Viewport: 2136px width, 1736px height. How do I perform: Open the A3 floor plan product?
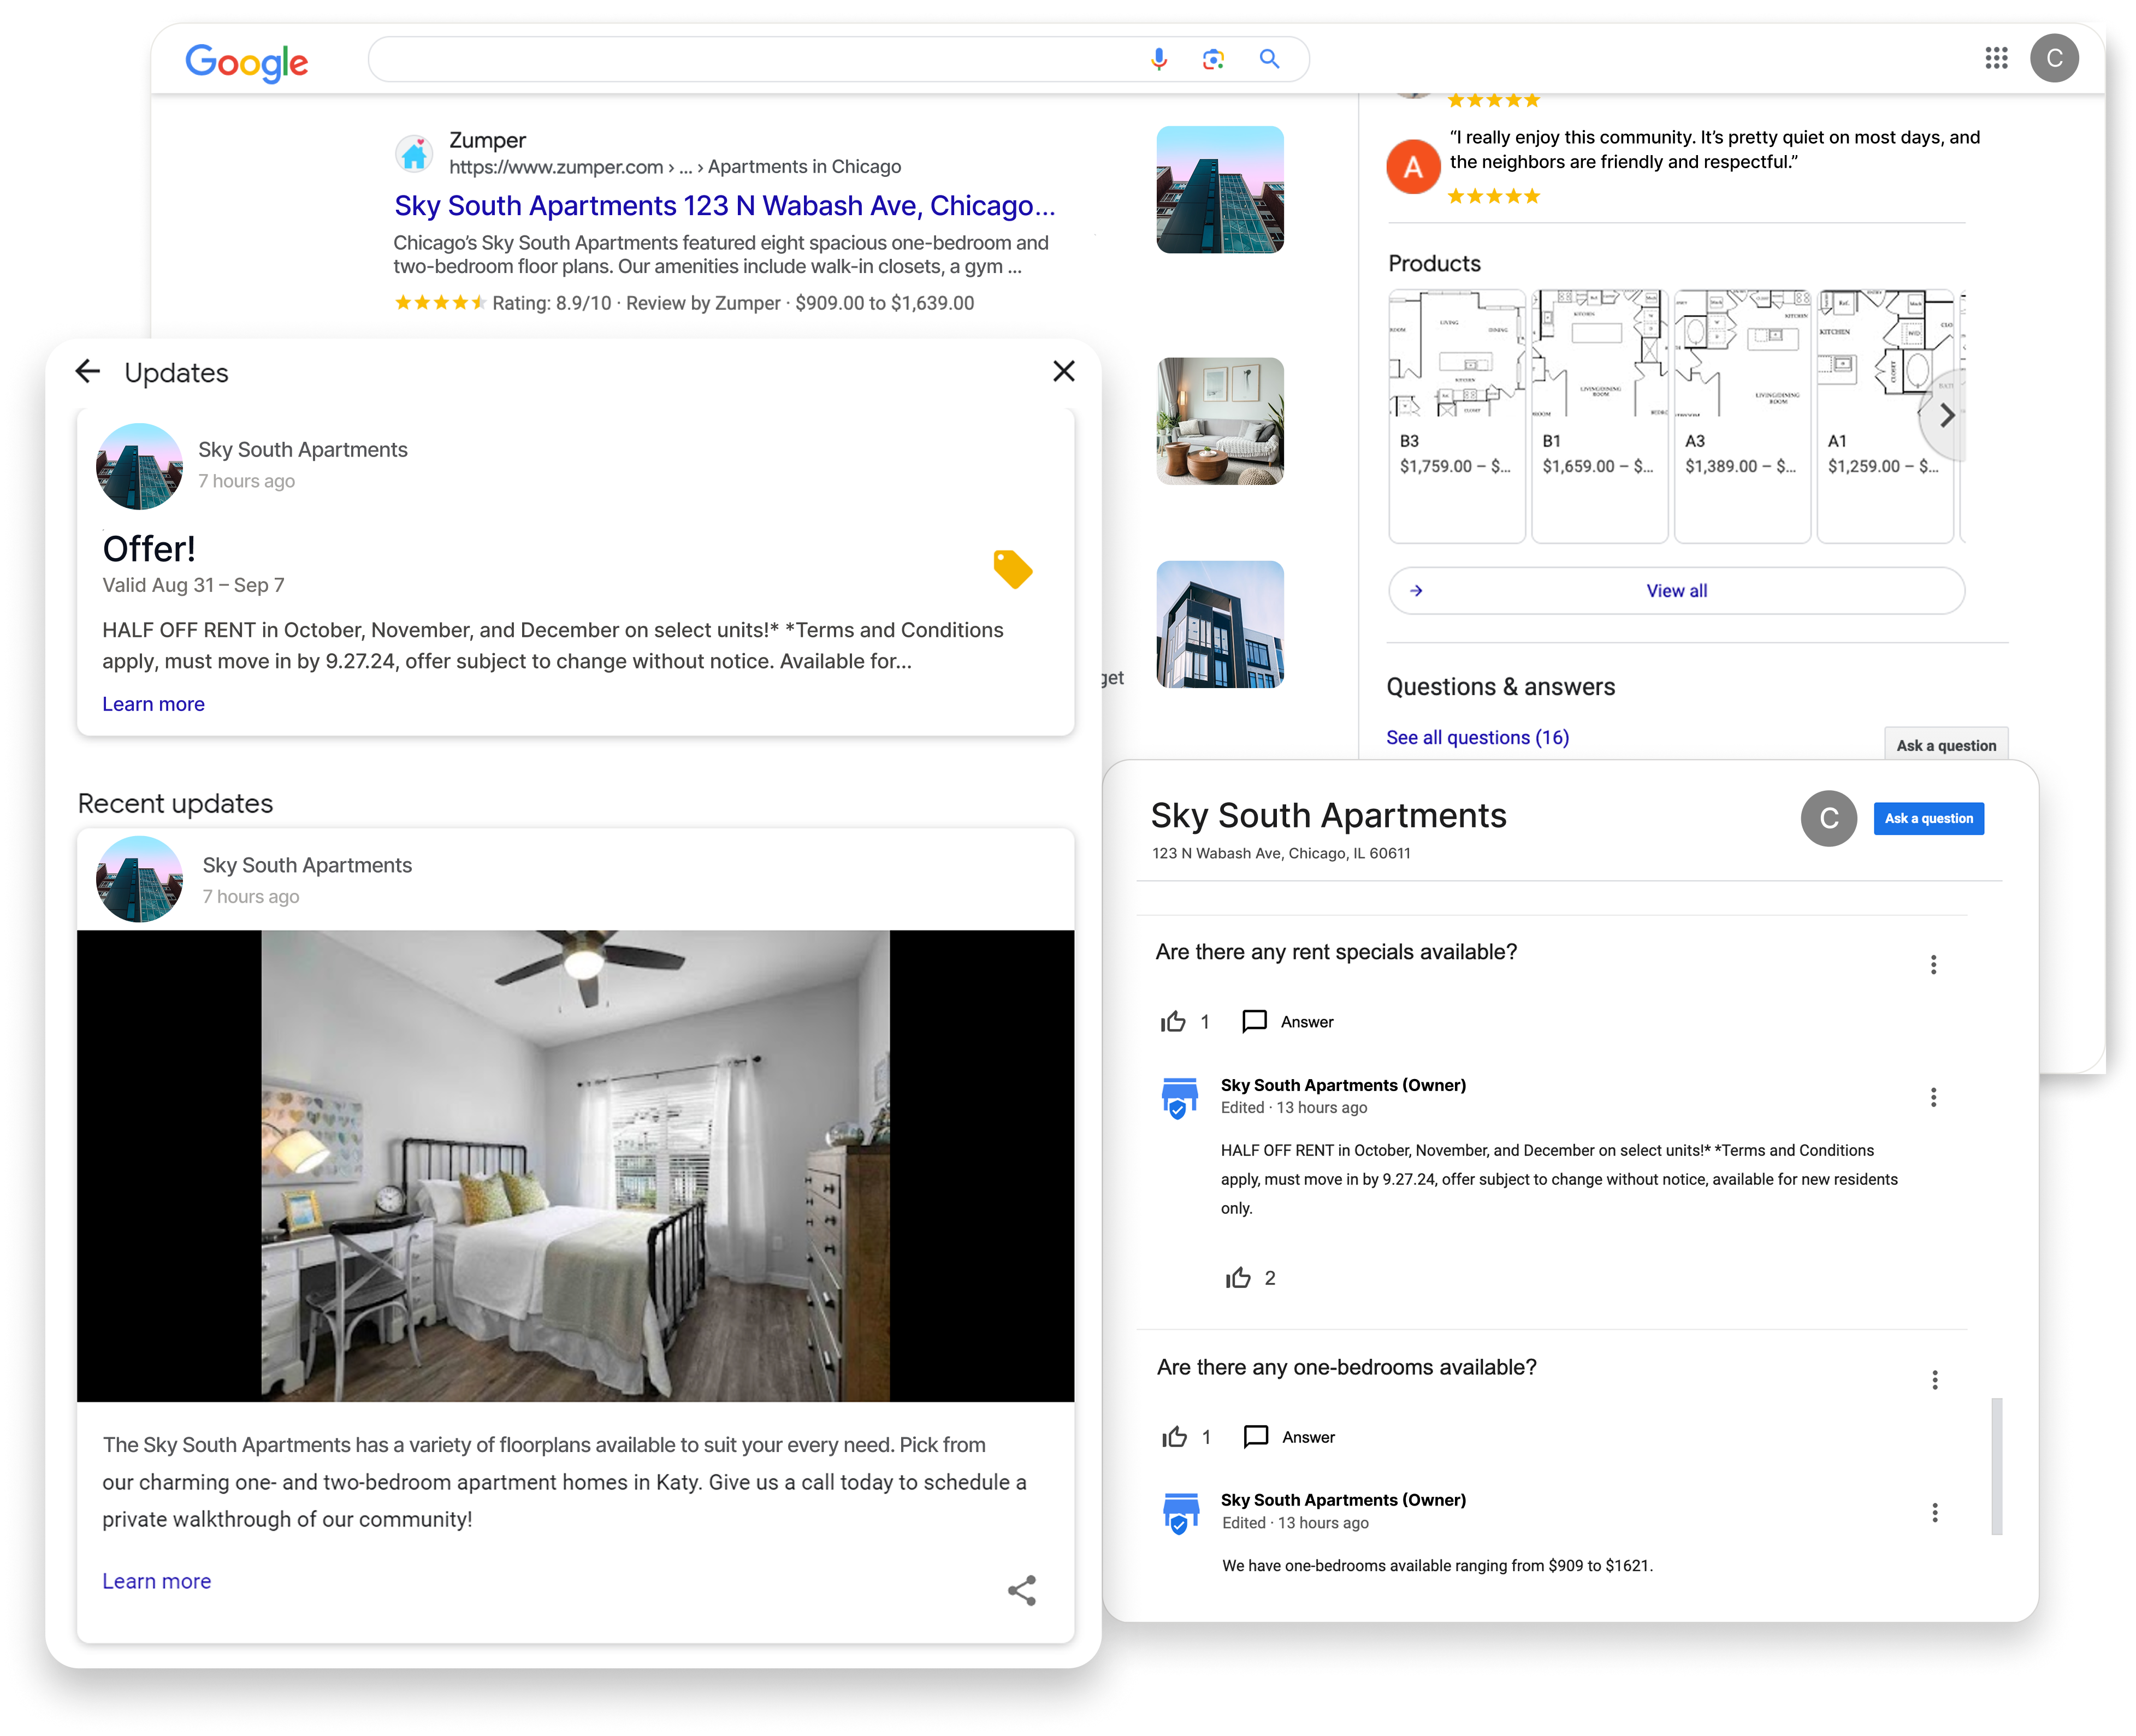click(x=1742, y=416)
